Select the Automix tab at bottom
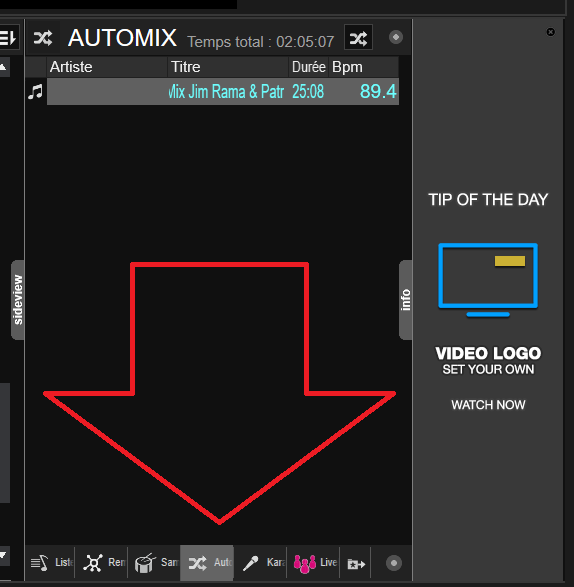 click(207, 563)
